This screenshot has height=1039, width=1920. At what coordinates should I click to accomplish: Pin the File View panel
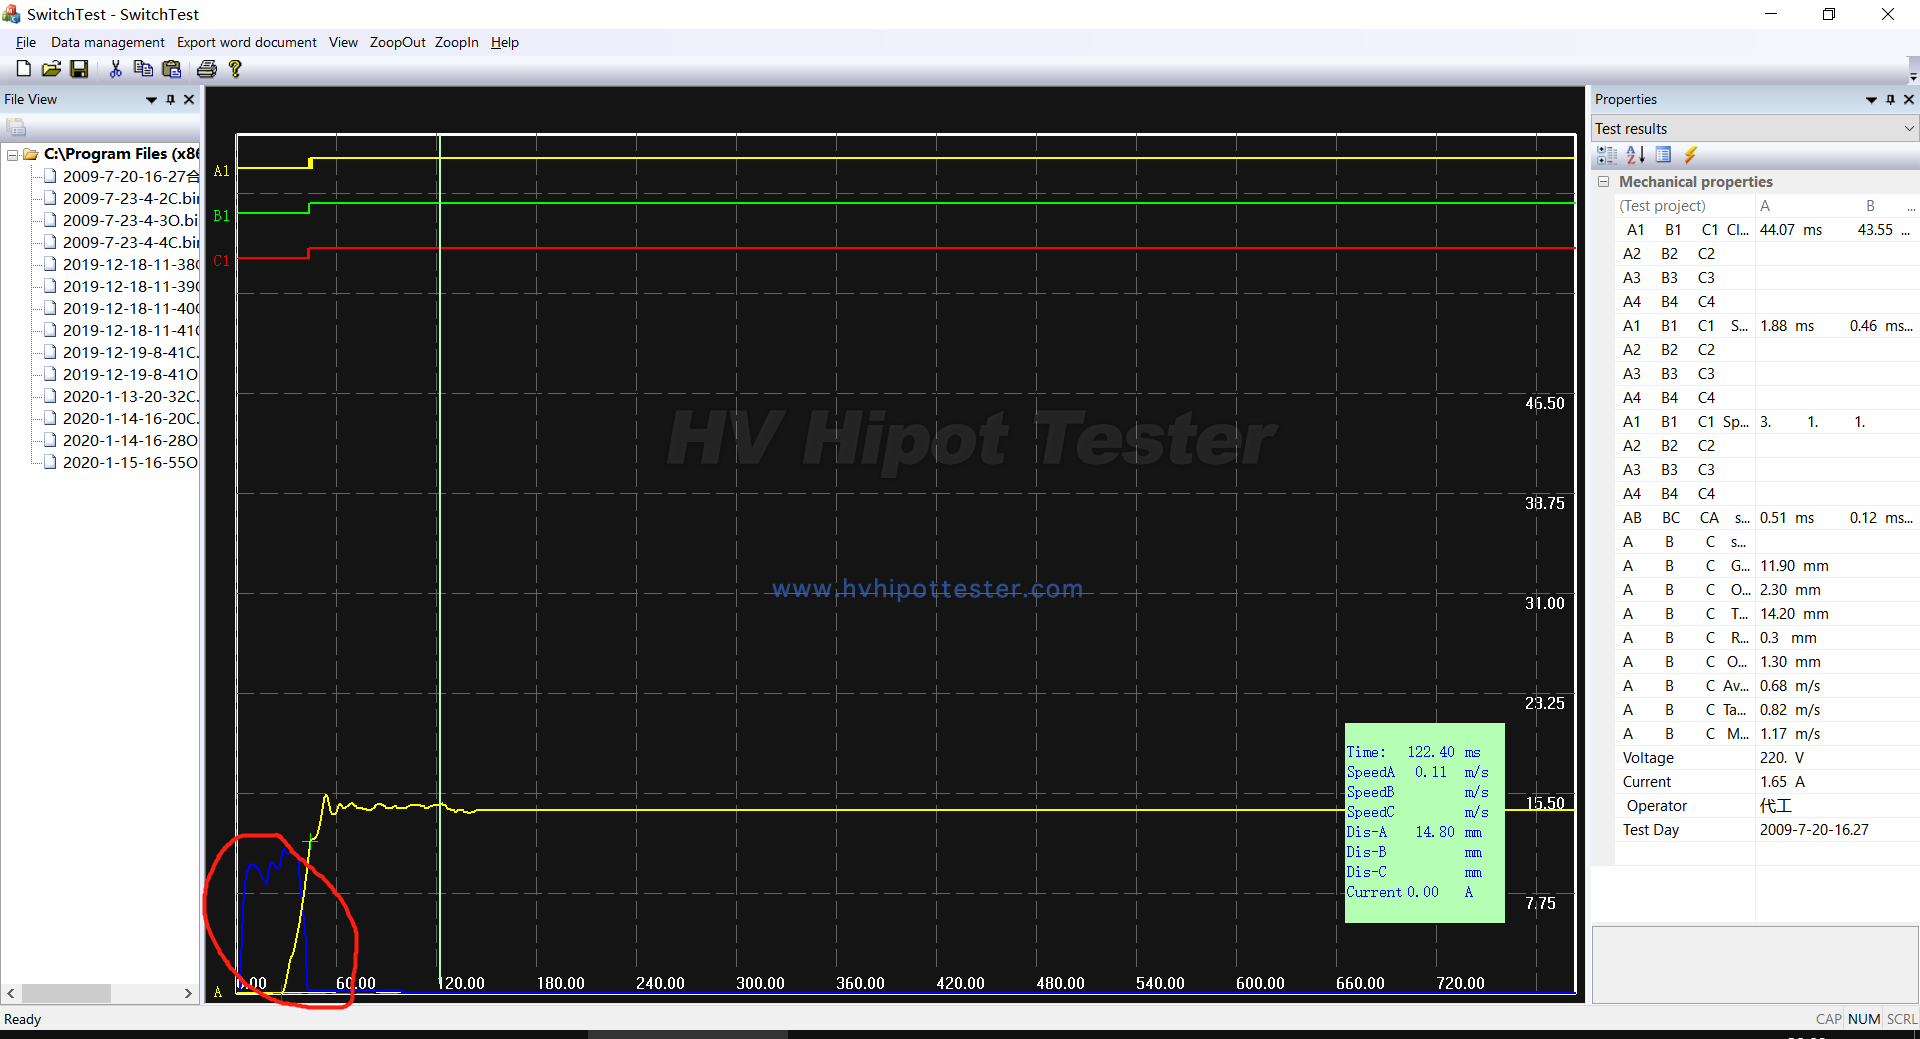click(170, 99)
